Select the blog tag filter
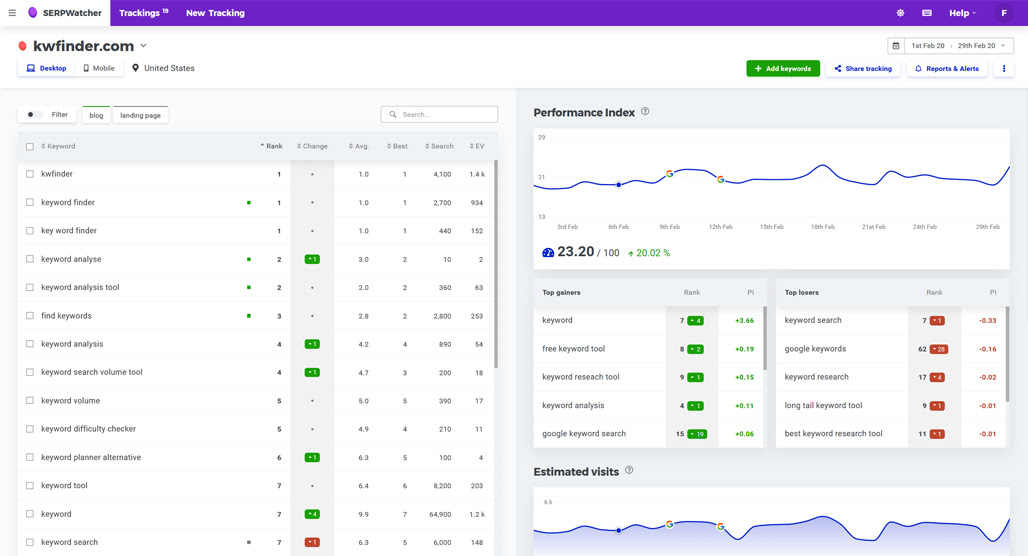 tap(96, 115)
